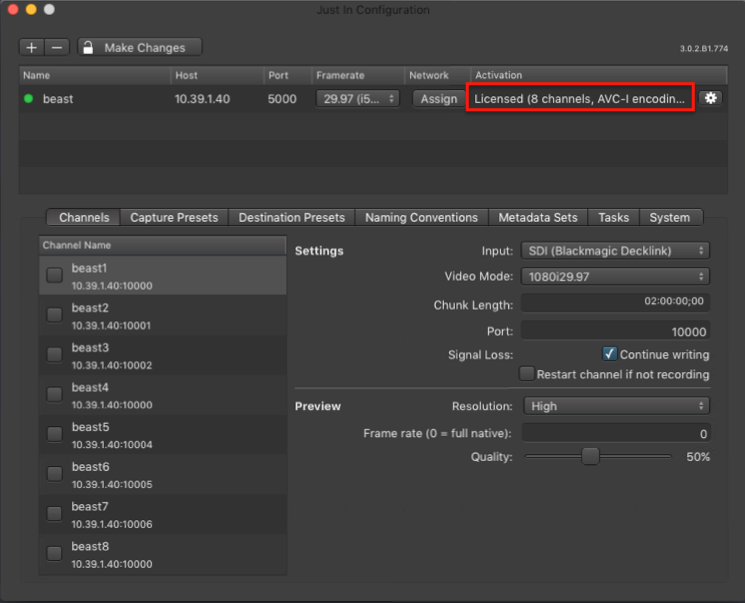Toggle checkbox for channel beast8
This screenshot has height=603, width=745.
(55, 553)
